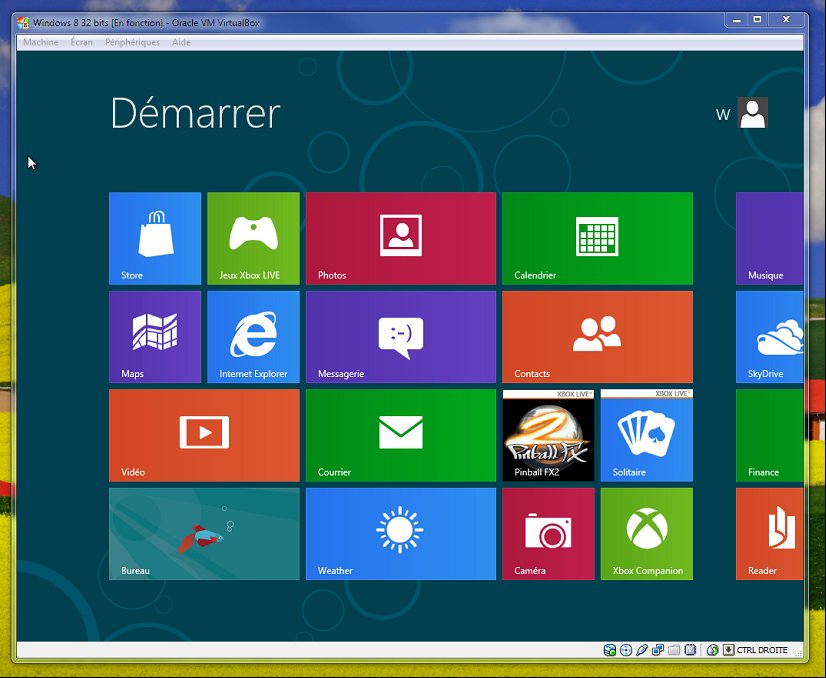Screen dimensions: 826x678
Task: Launch the Xbox Companion tile
Action: coord(646,533)
